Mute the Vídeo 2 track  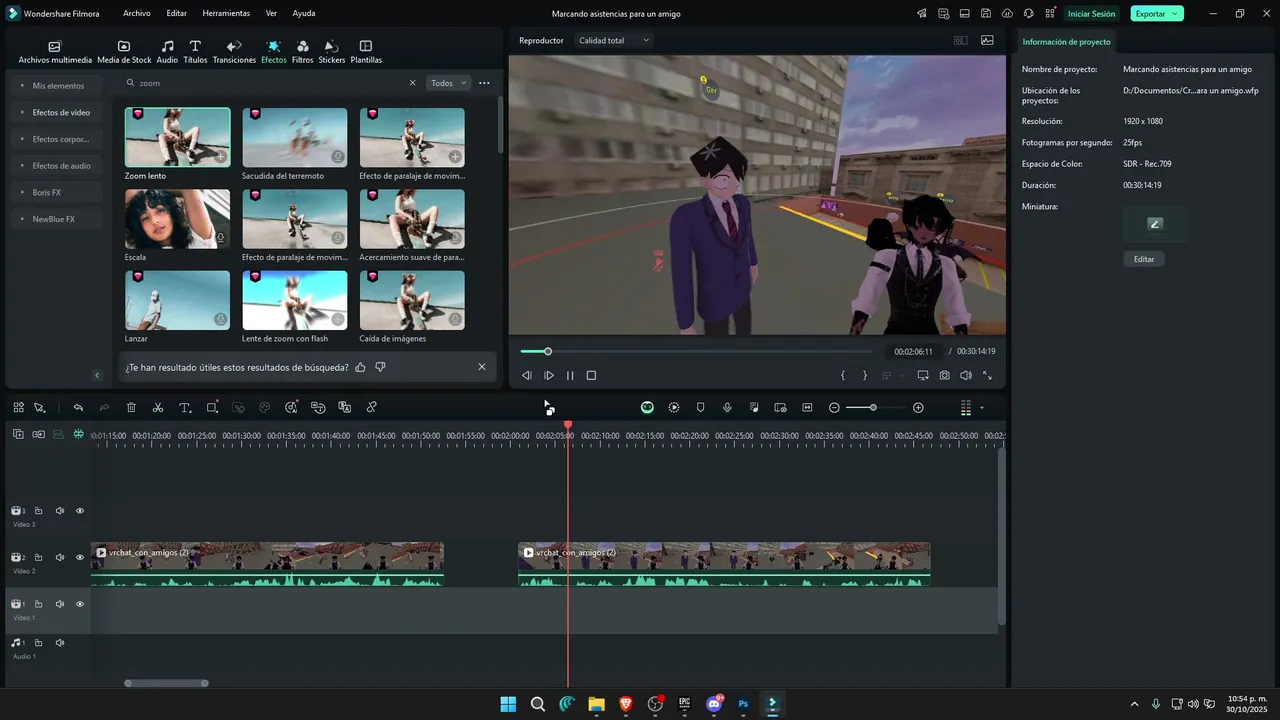click(60, 558)
